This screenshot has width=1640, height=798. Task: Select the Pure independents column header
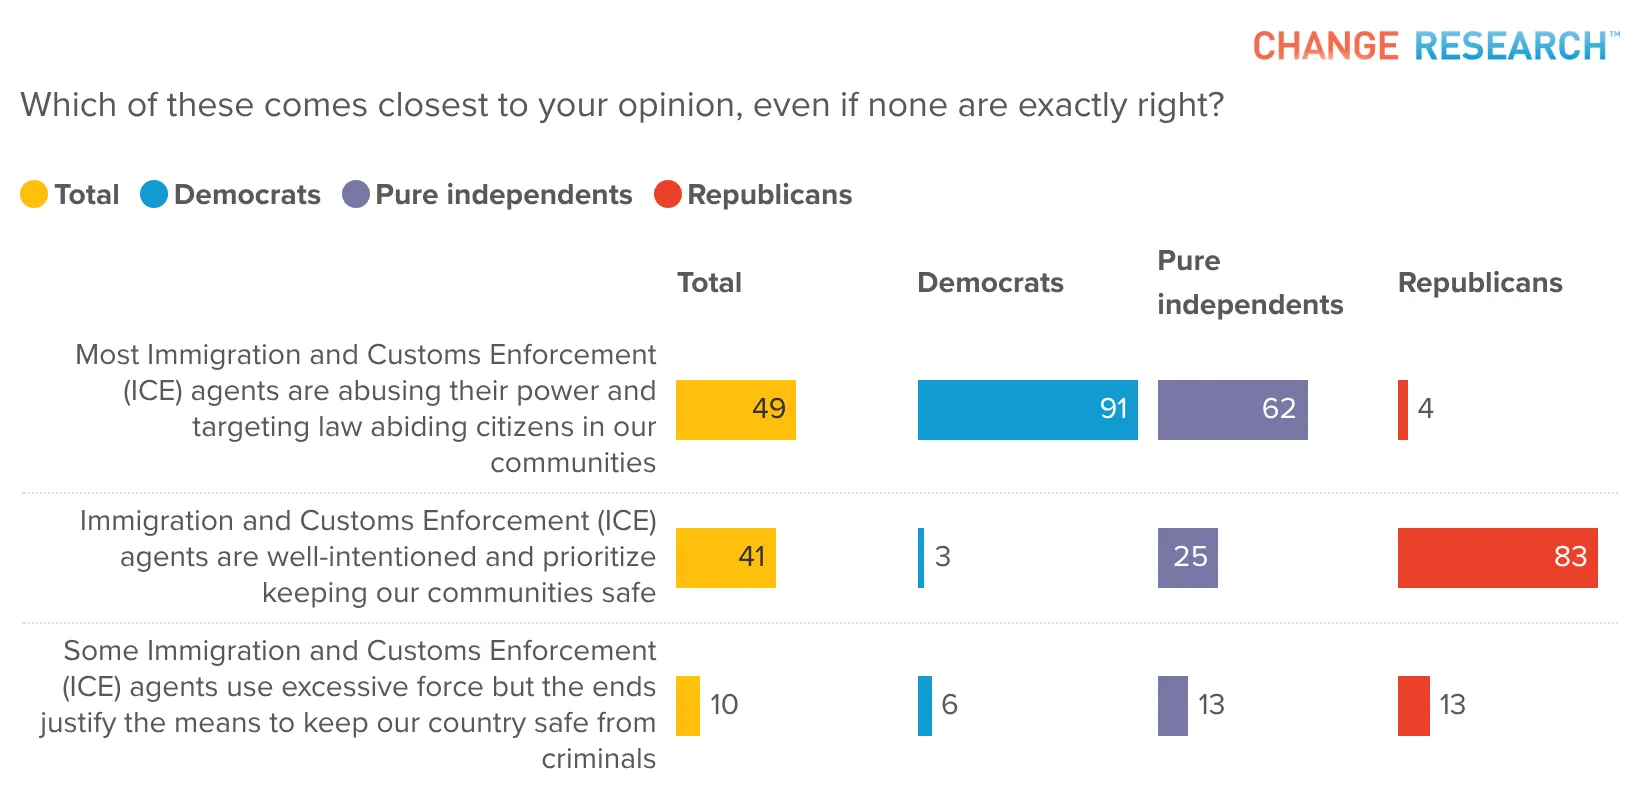point(1250,282)
